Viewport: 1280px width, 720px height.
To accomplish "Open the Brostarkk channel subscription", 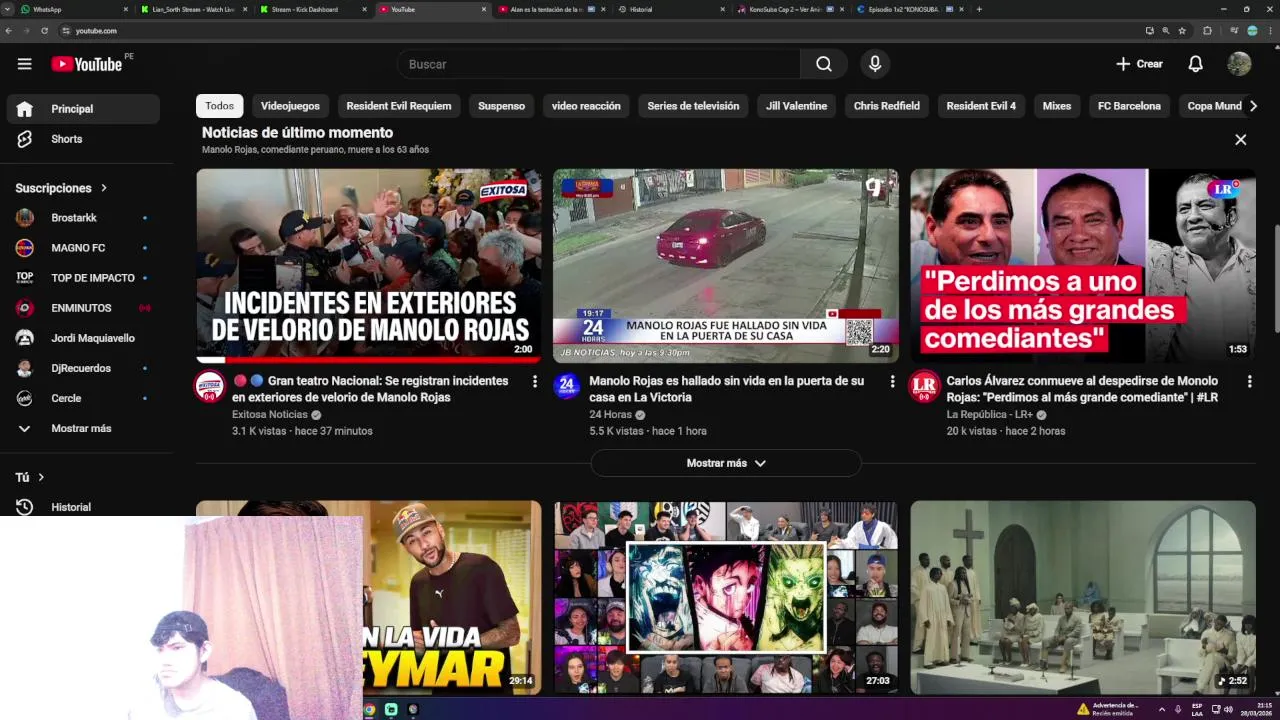I will point(83,218).
